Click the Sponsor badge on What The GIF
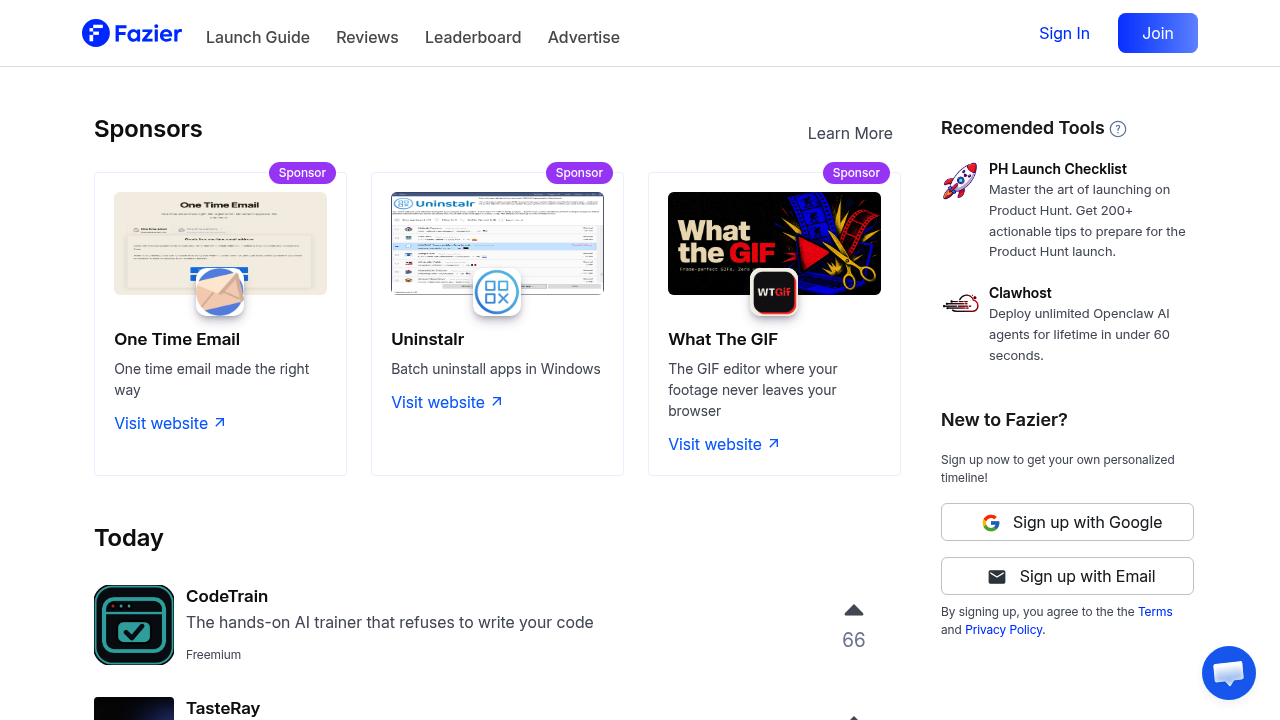Screen dimensions: 1280x720 pos(856,173)
